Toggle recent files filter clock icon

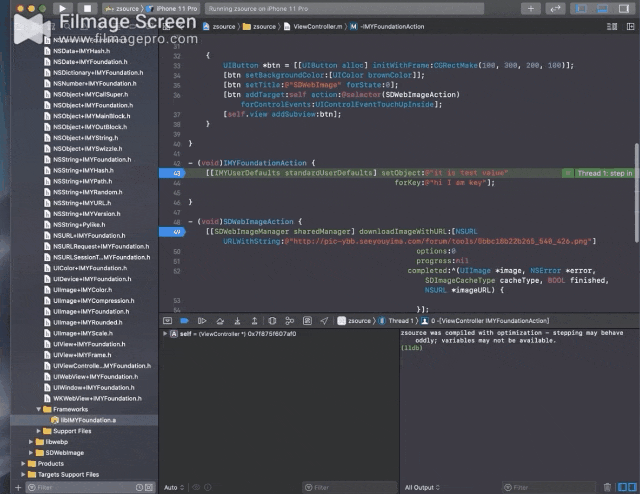pyautogui.click(x=139, y=487)
